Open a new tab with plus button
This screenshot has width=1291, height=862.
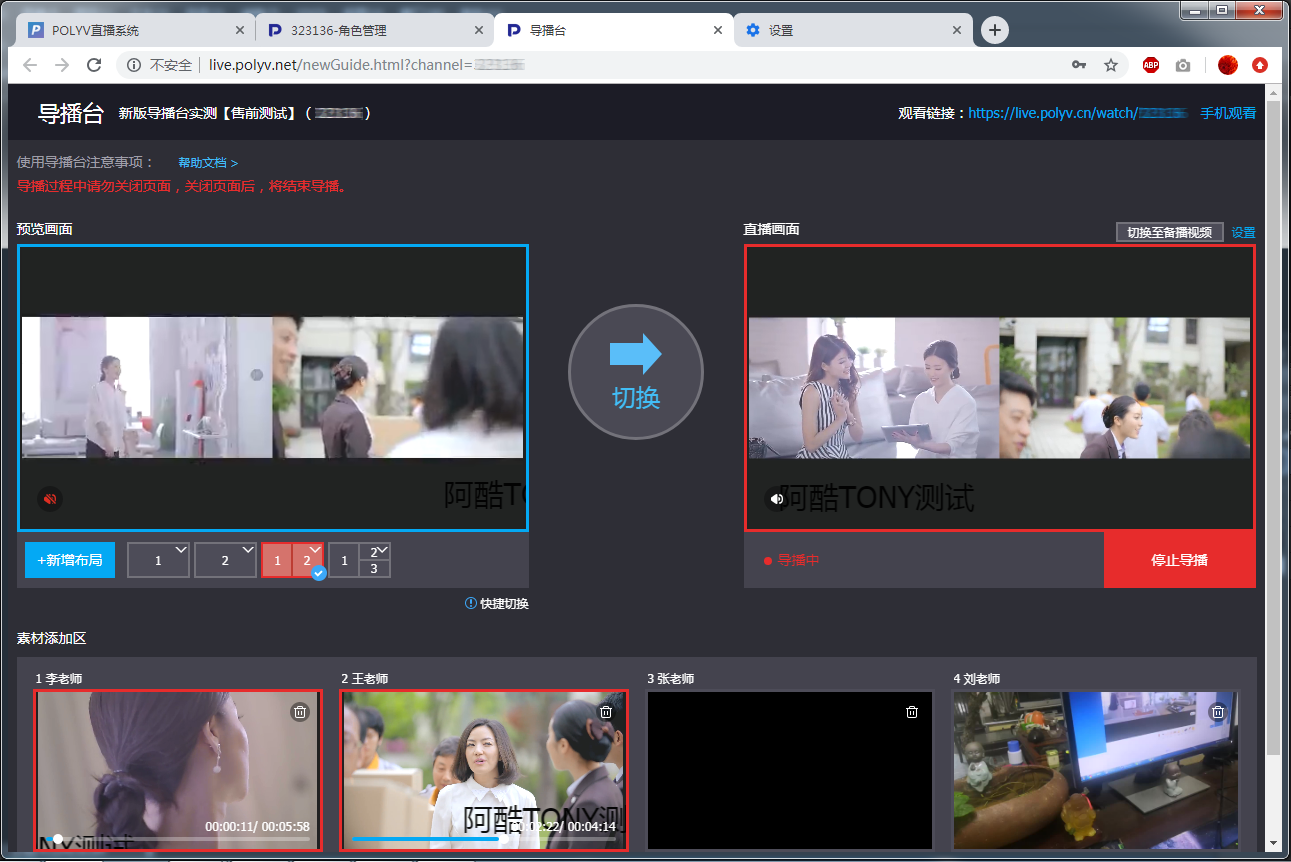click(x=994, y=30)
